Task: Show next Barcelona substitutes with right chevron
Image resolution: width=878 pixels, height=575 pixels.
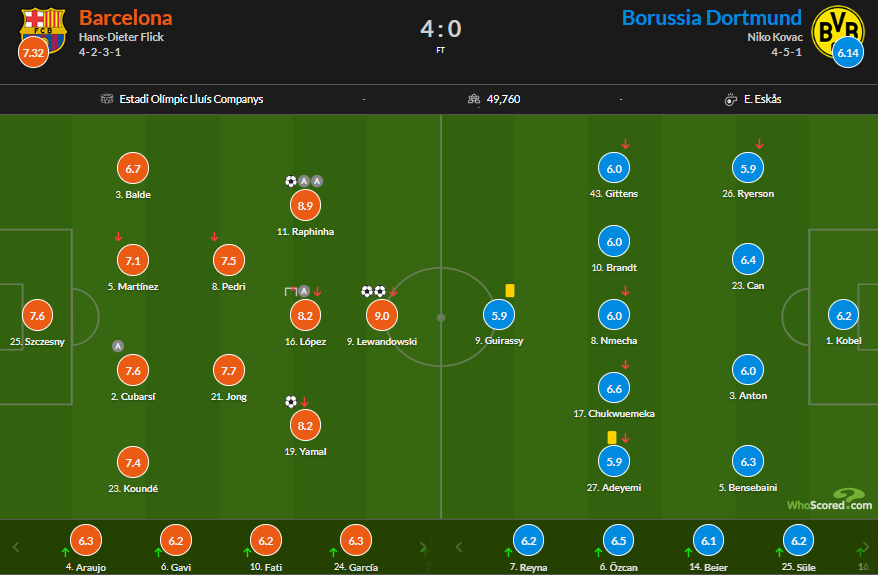Action: pyautogui.click(x=423, y=547)
